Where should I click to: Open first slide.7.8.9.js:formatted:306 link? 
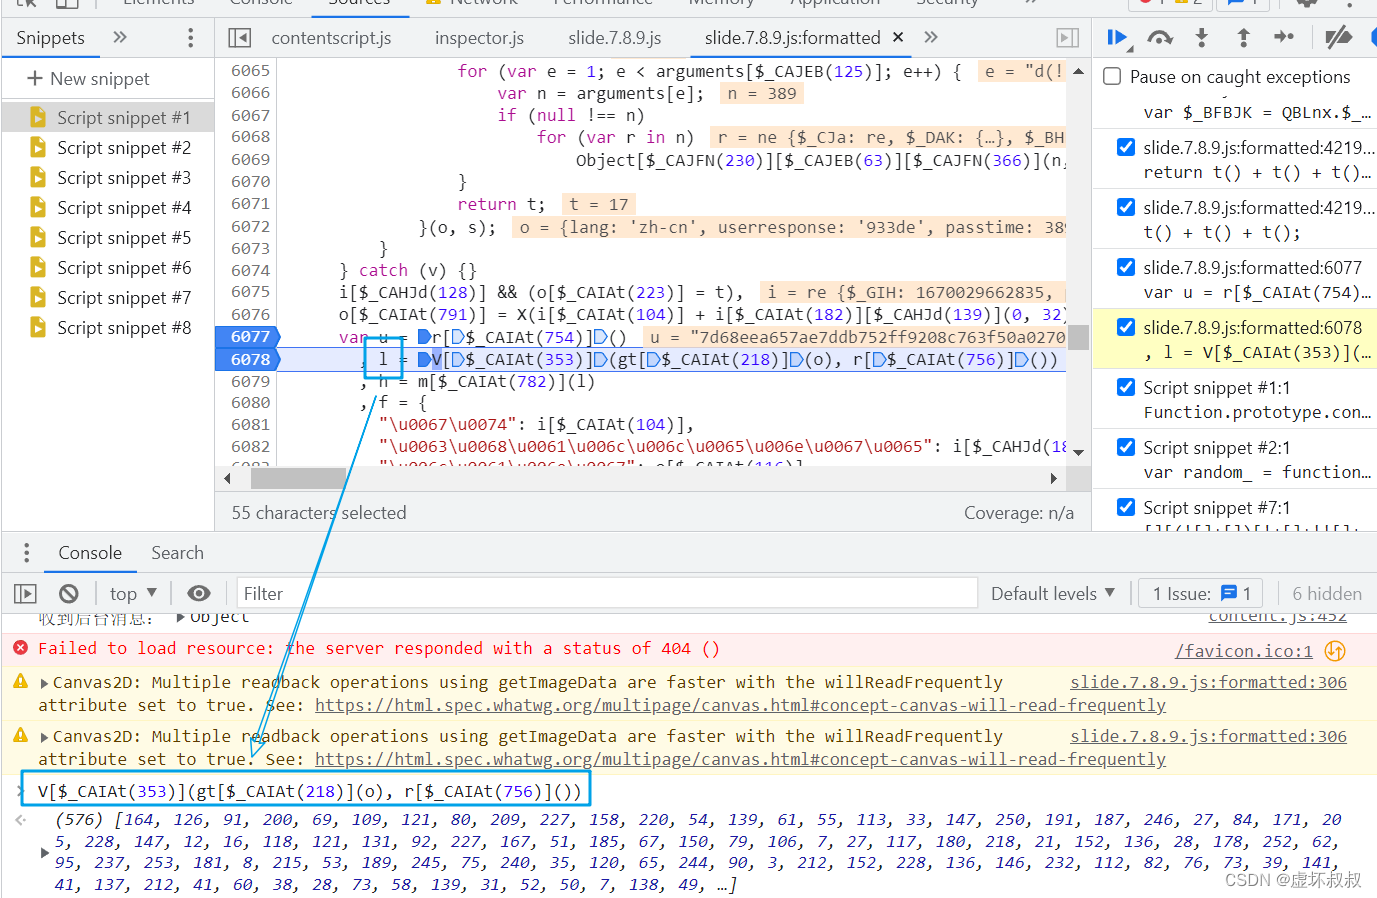(1208, 682)
